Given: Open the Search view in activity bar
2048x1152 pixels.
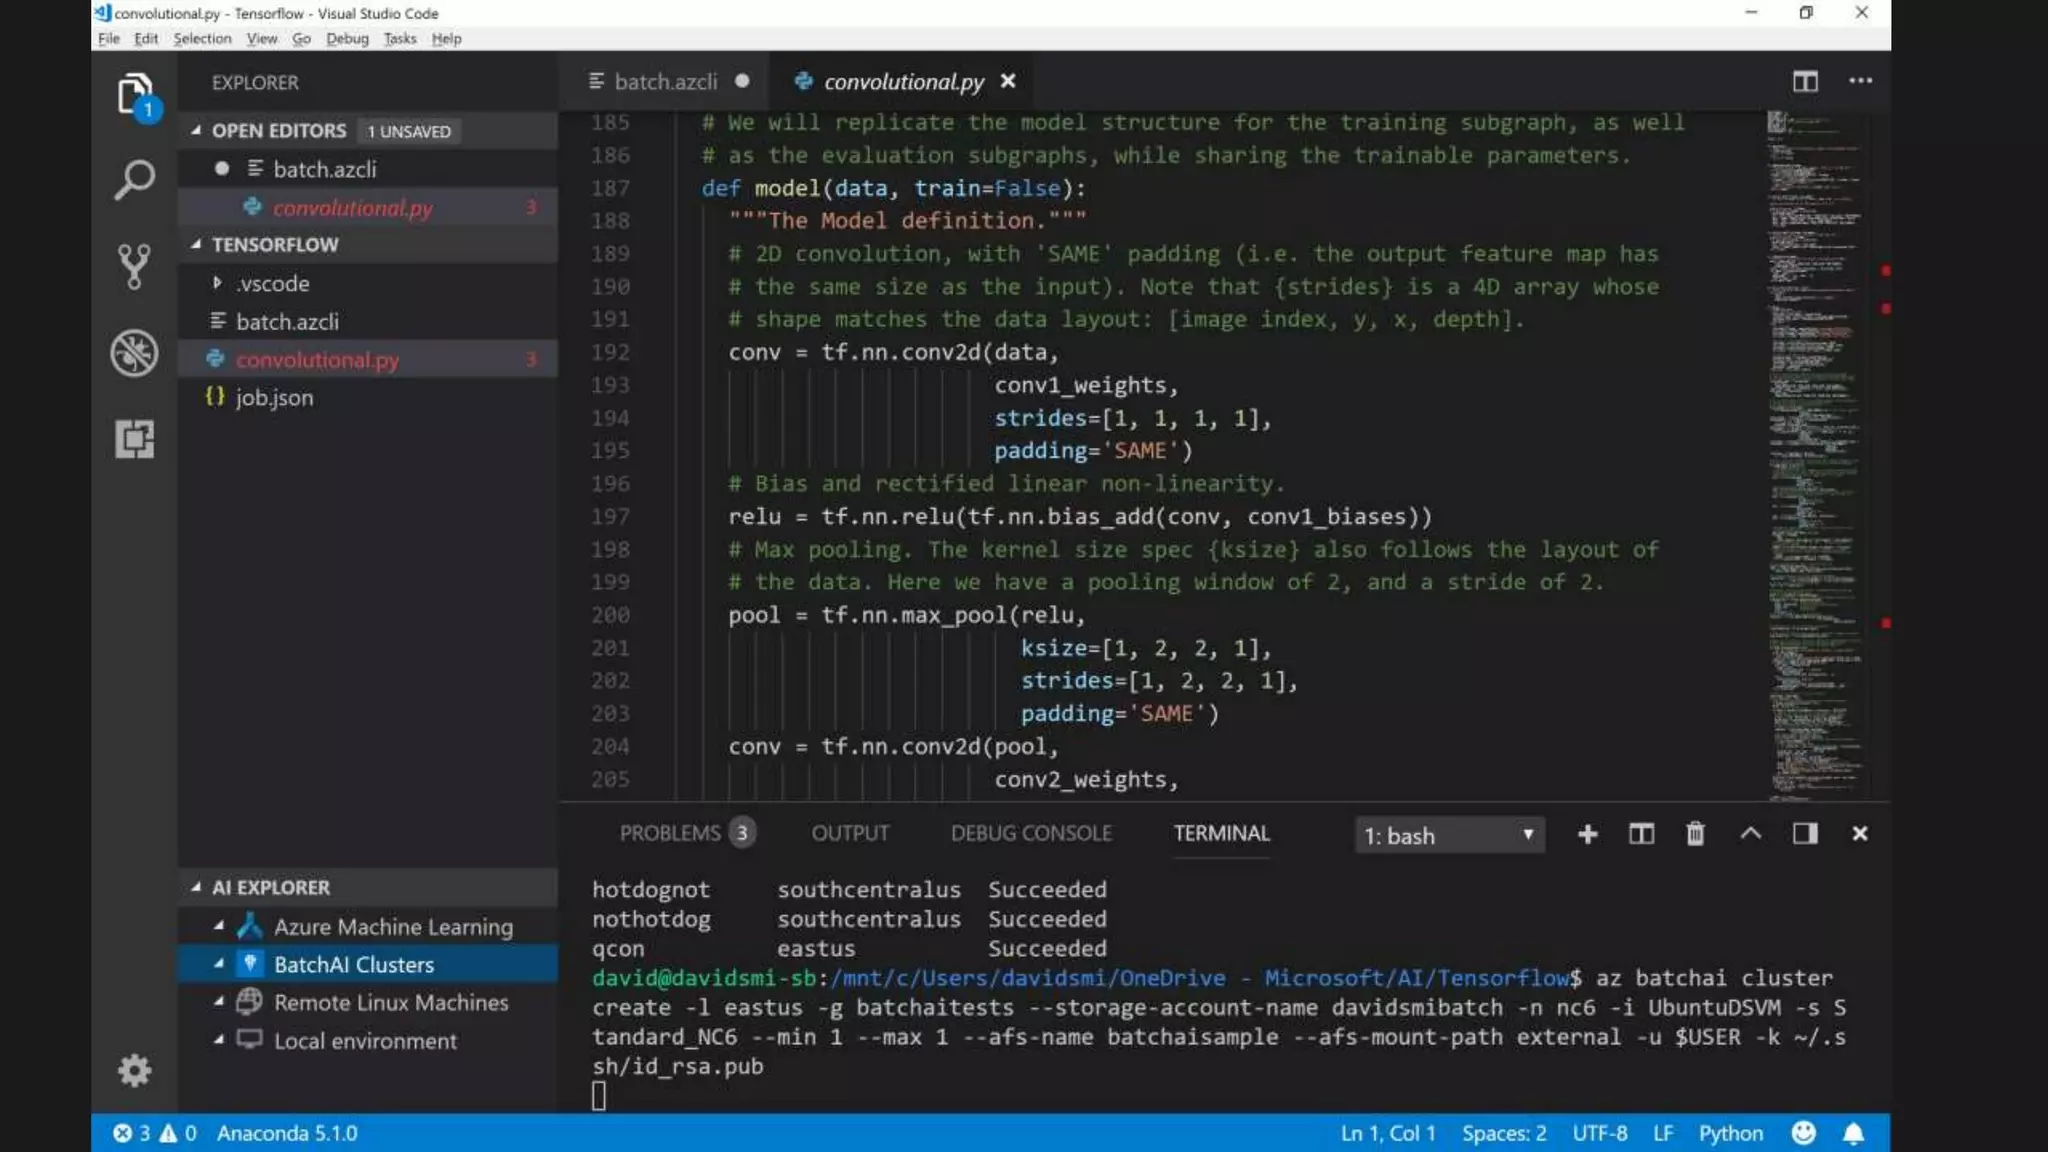Looking at the screenshot, I should coord(134,181).
